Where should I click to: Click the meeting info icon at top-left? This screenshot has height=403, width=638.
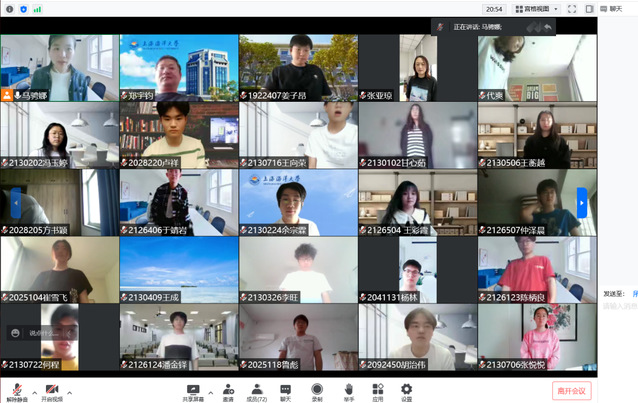(x=9, y=9)
